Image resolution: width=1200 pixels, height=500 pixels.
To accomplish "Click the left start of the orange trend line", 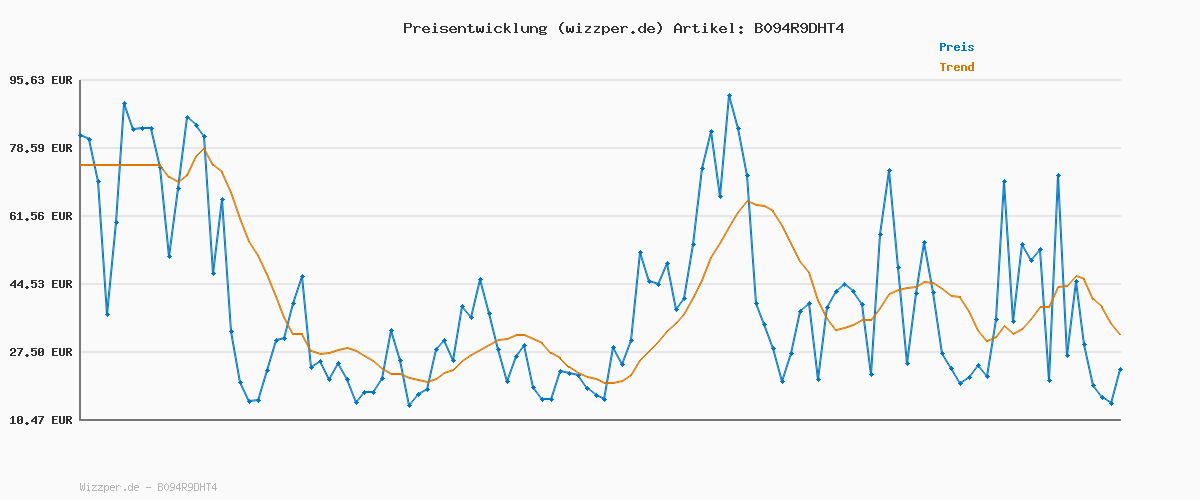I will pyautogui.click(x=81, y=165).
